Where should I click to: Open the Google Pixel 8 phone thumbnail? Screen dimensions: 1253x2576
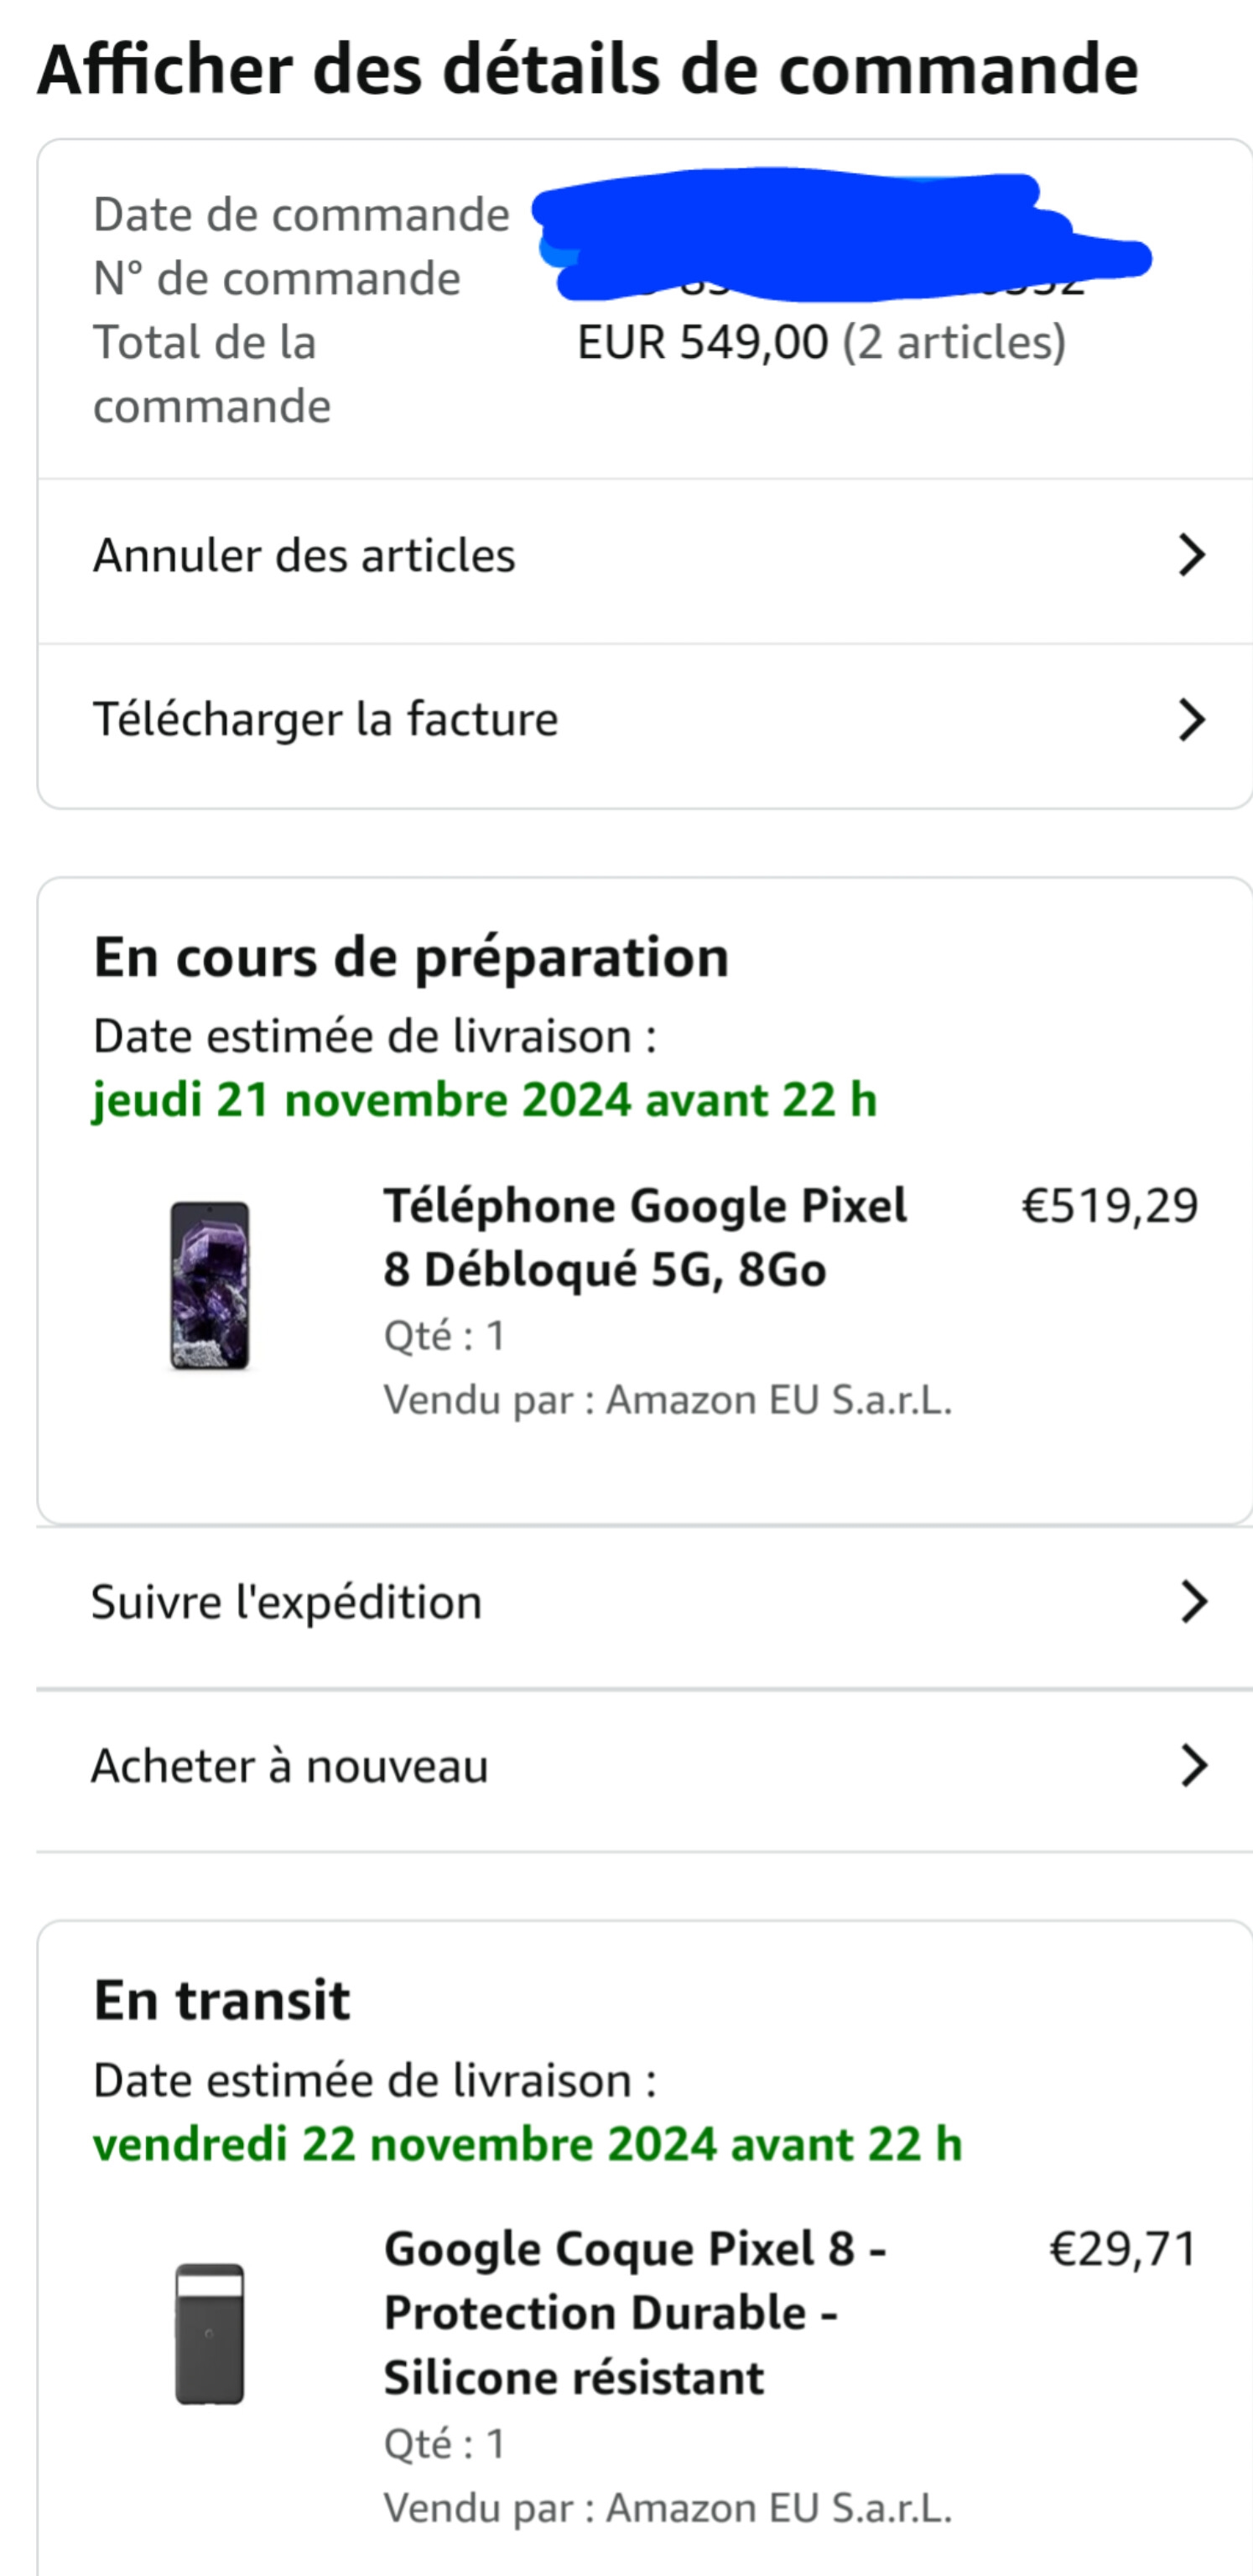[210, 1285]
